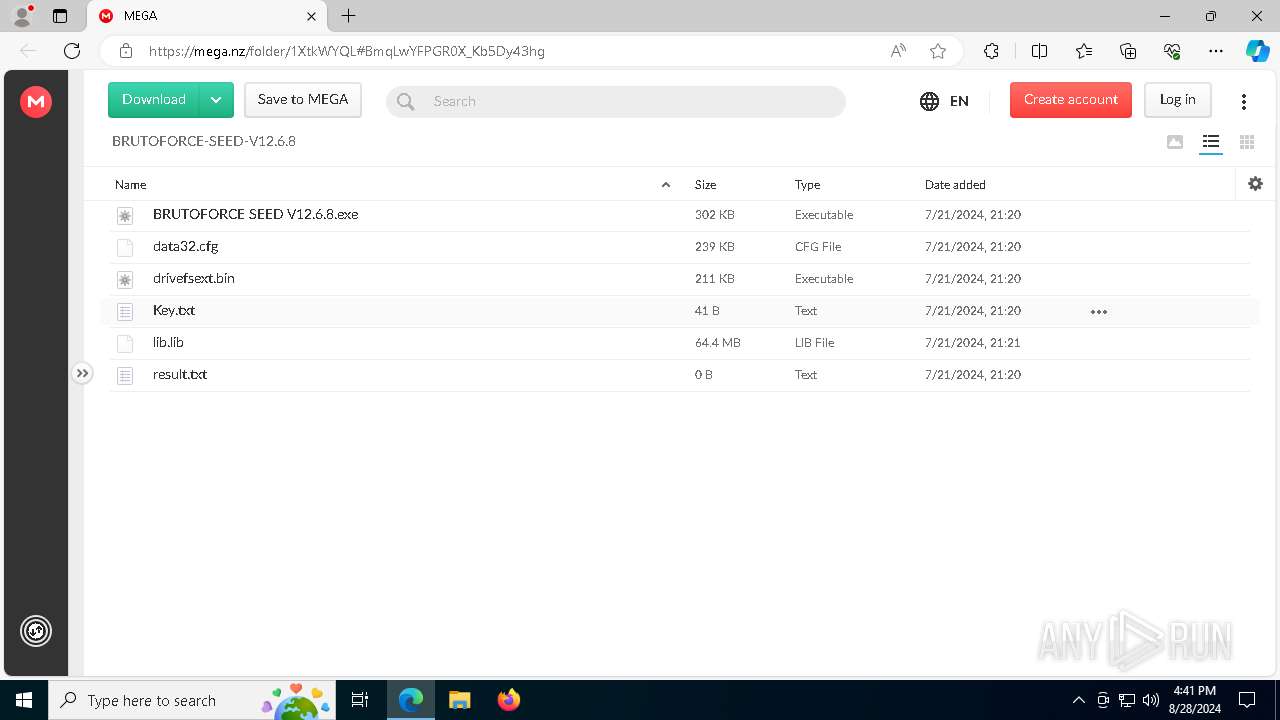The height and width of the screenshot is (720, 1280).
Task: Click Create account button
Action: click(1071, 100)
